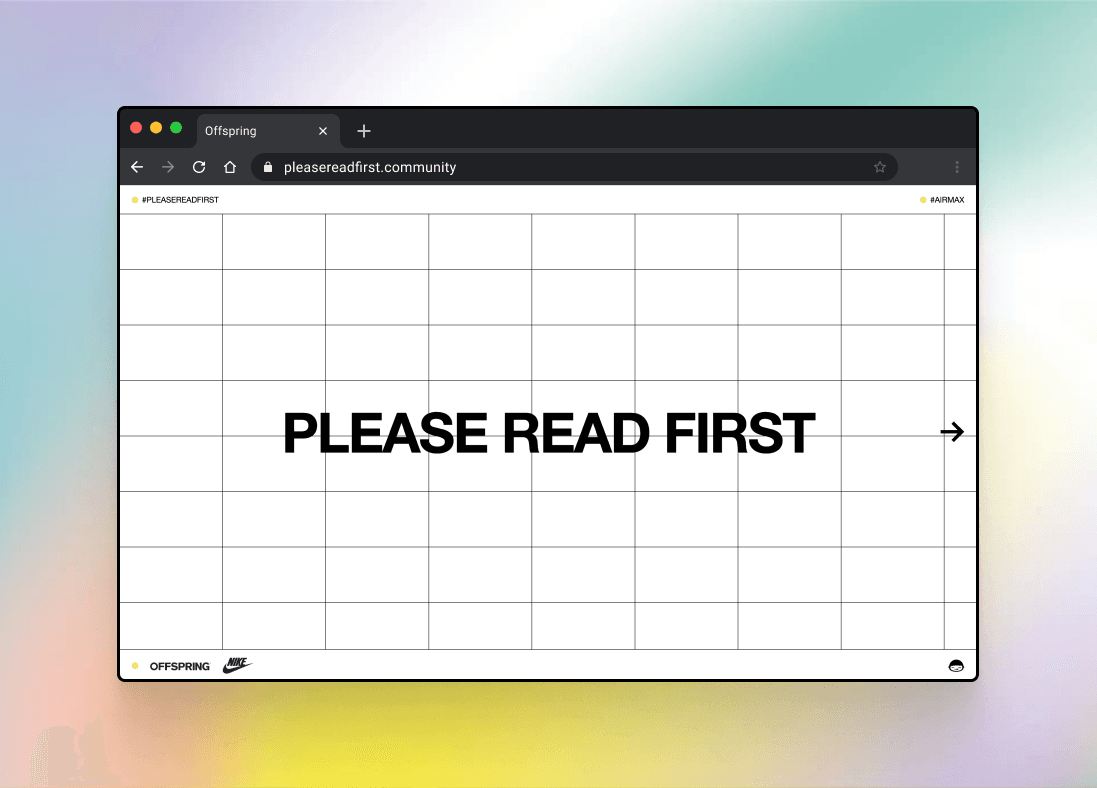1097x788 pixels.
Task: Close the Offspring tab
Action: [323, 131]
